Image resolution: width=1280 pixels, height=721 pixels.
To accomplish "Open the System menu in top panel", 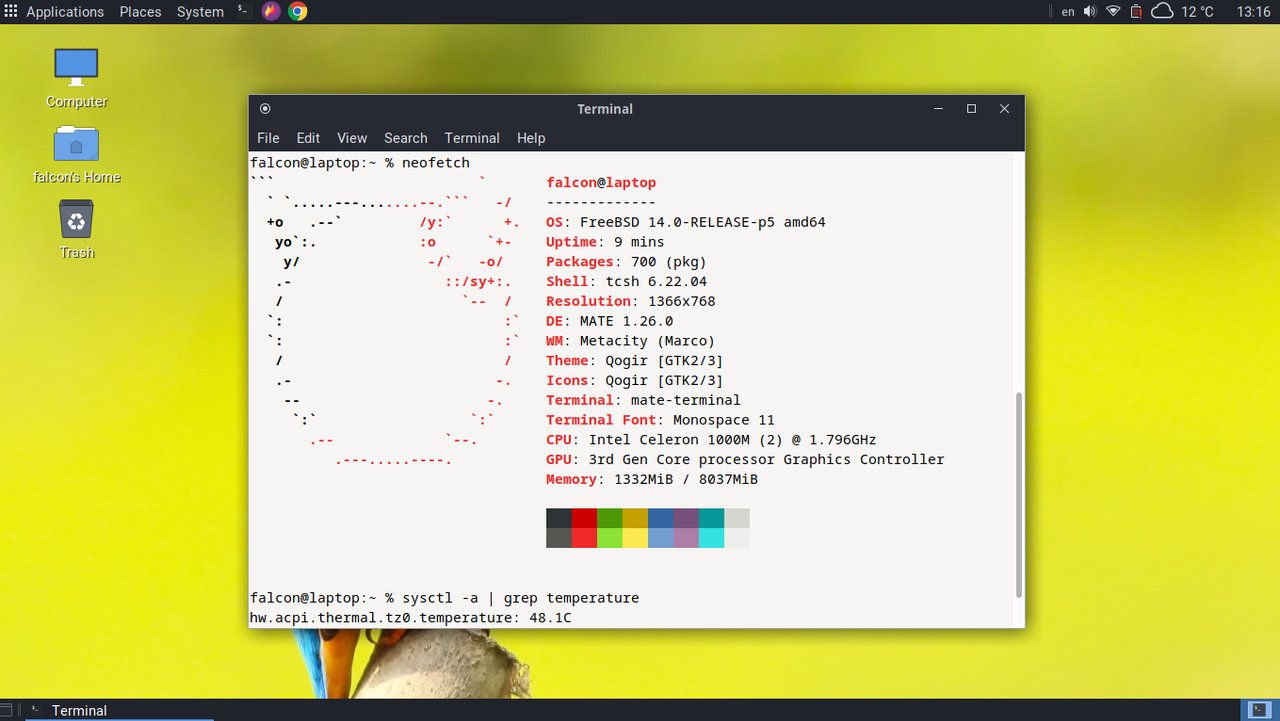I will (200, 12).
